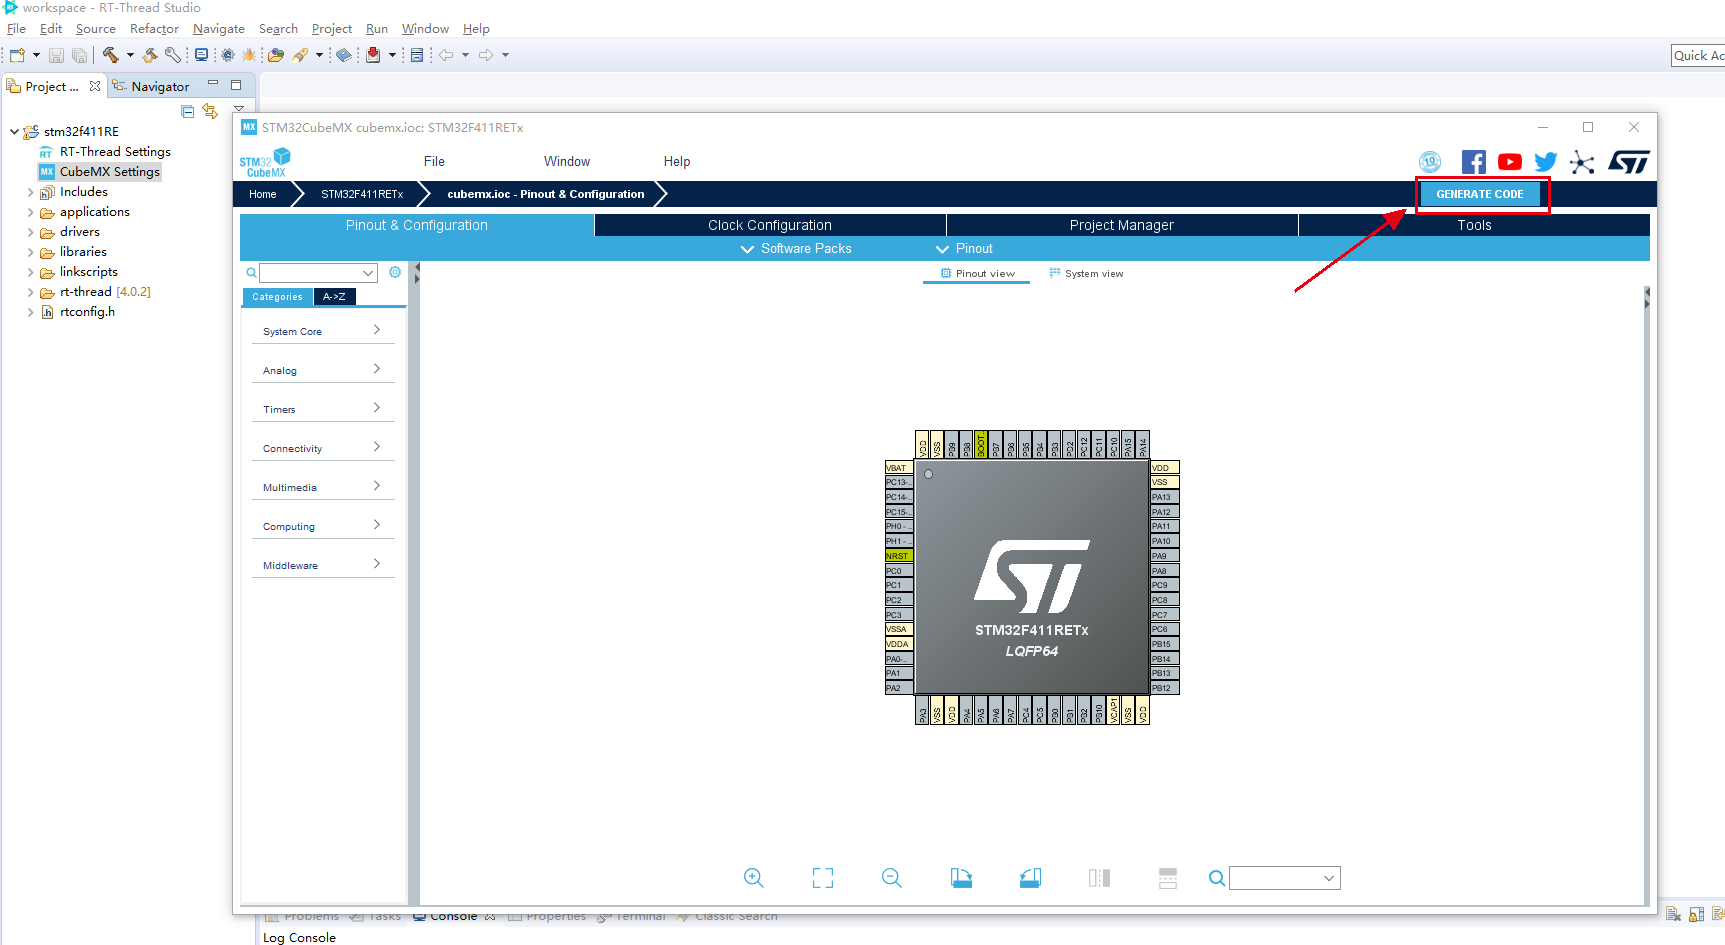This screenshot has height=945, width=1725.
Task: Switch to Navigator tab
Action: point(152,86)
